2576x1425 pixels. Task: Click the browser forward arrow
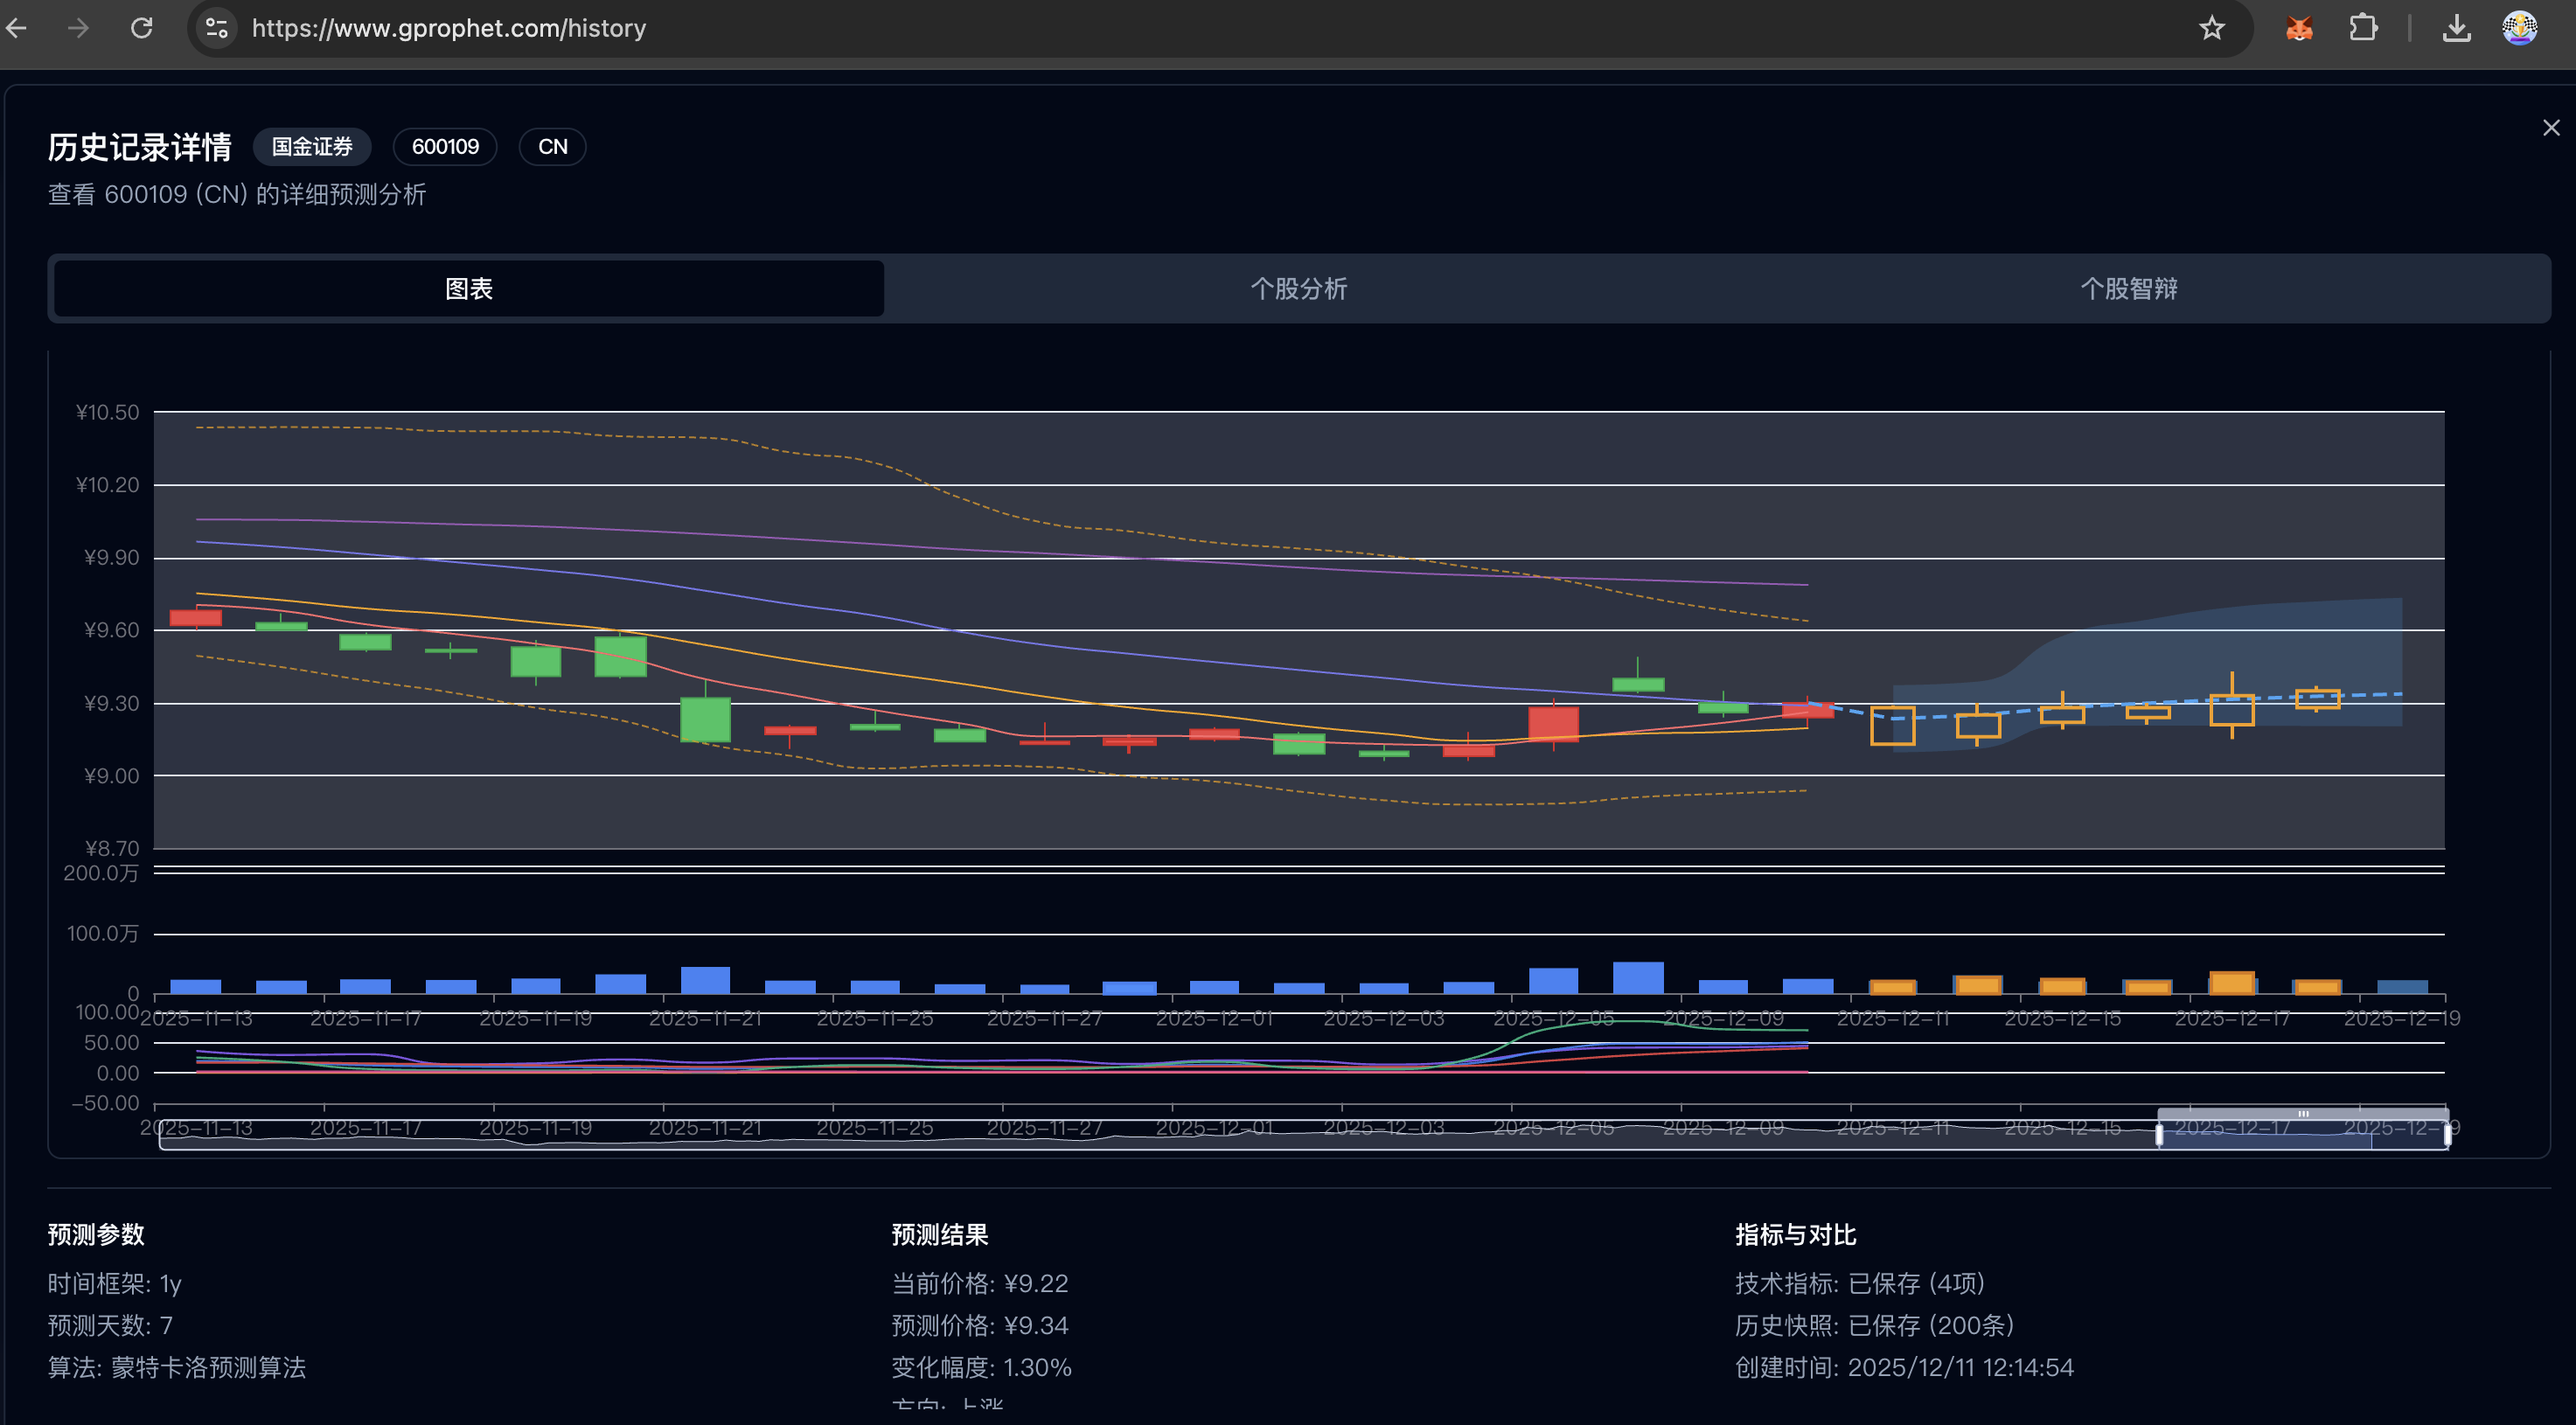coord(78,28)
